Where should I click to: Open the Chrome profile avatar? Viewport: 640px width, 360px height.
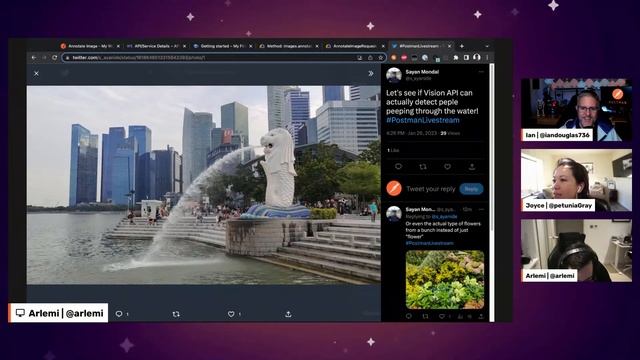pos(476,58)
